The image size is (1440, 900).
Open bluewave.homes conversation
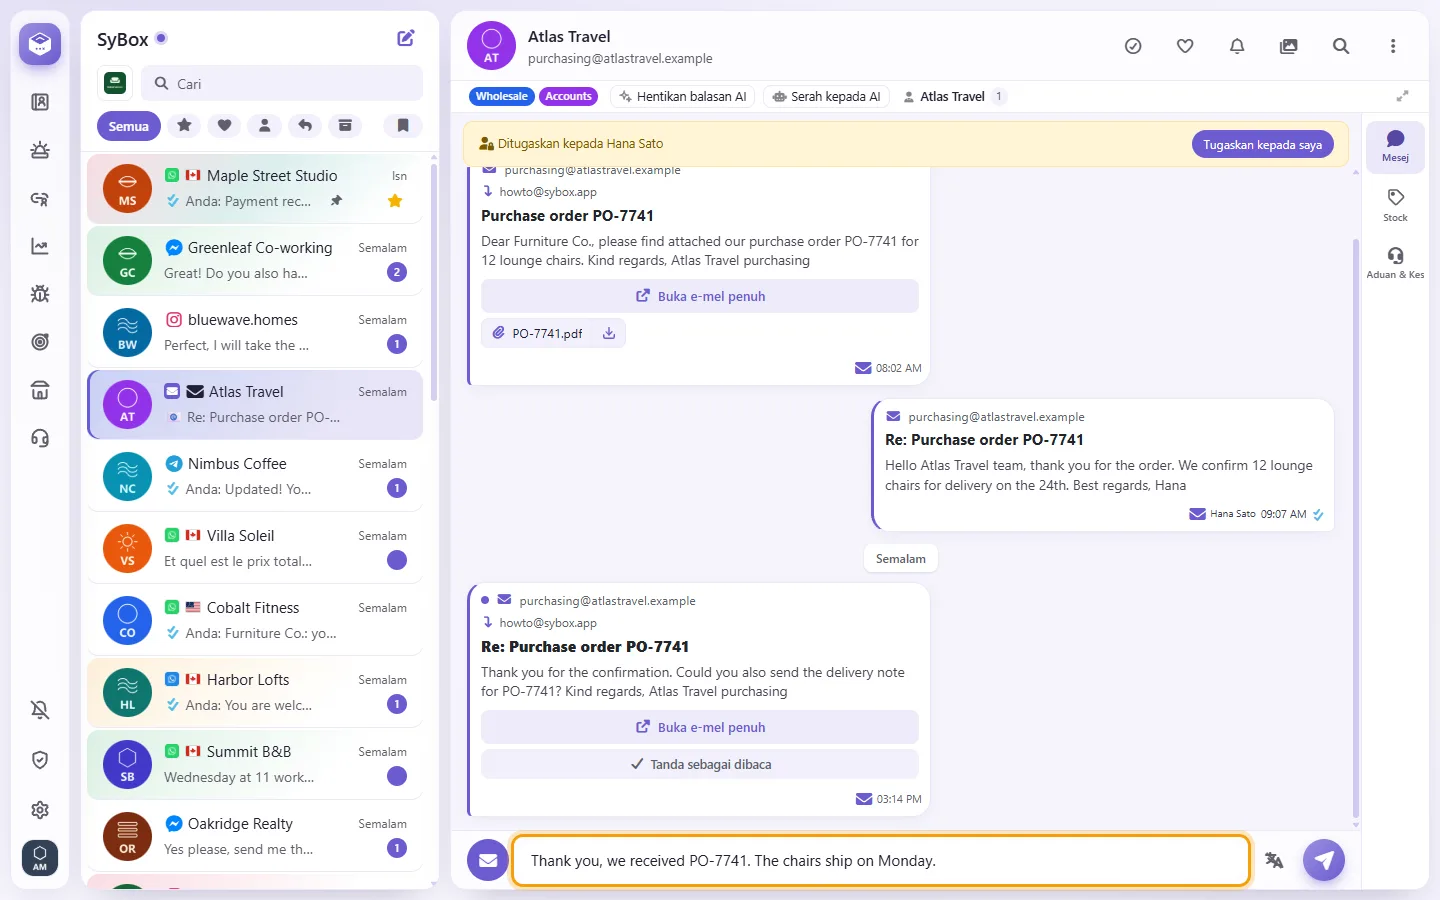pos(255,332)
